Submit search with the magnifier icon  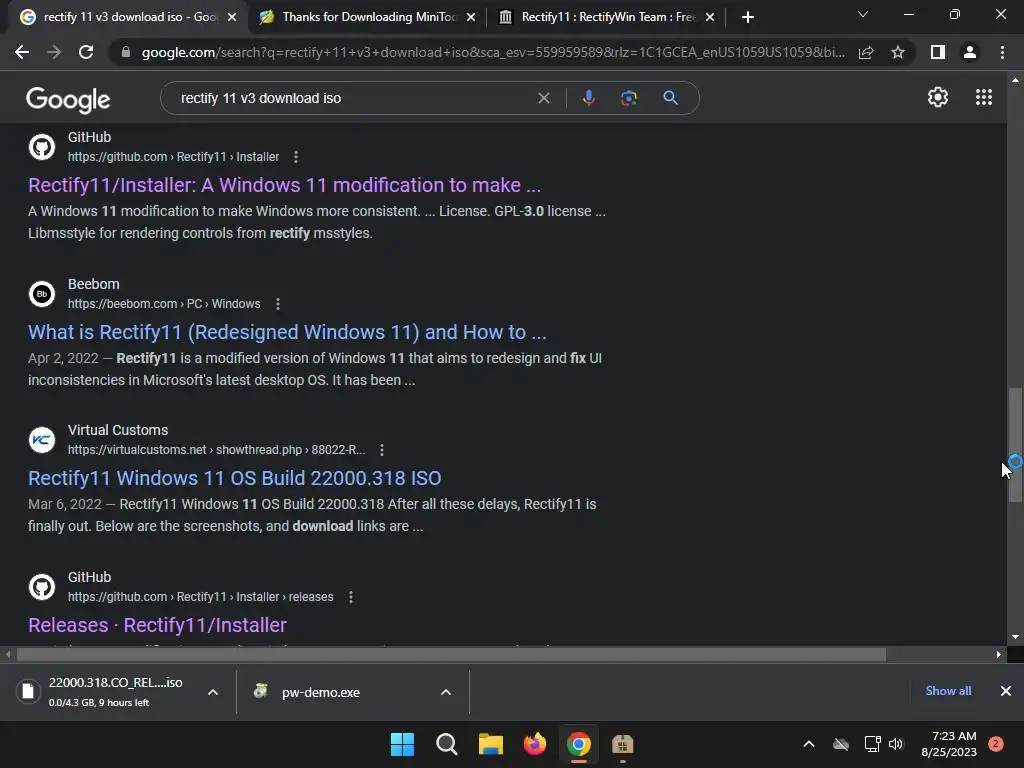[670, 98]
